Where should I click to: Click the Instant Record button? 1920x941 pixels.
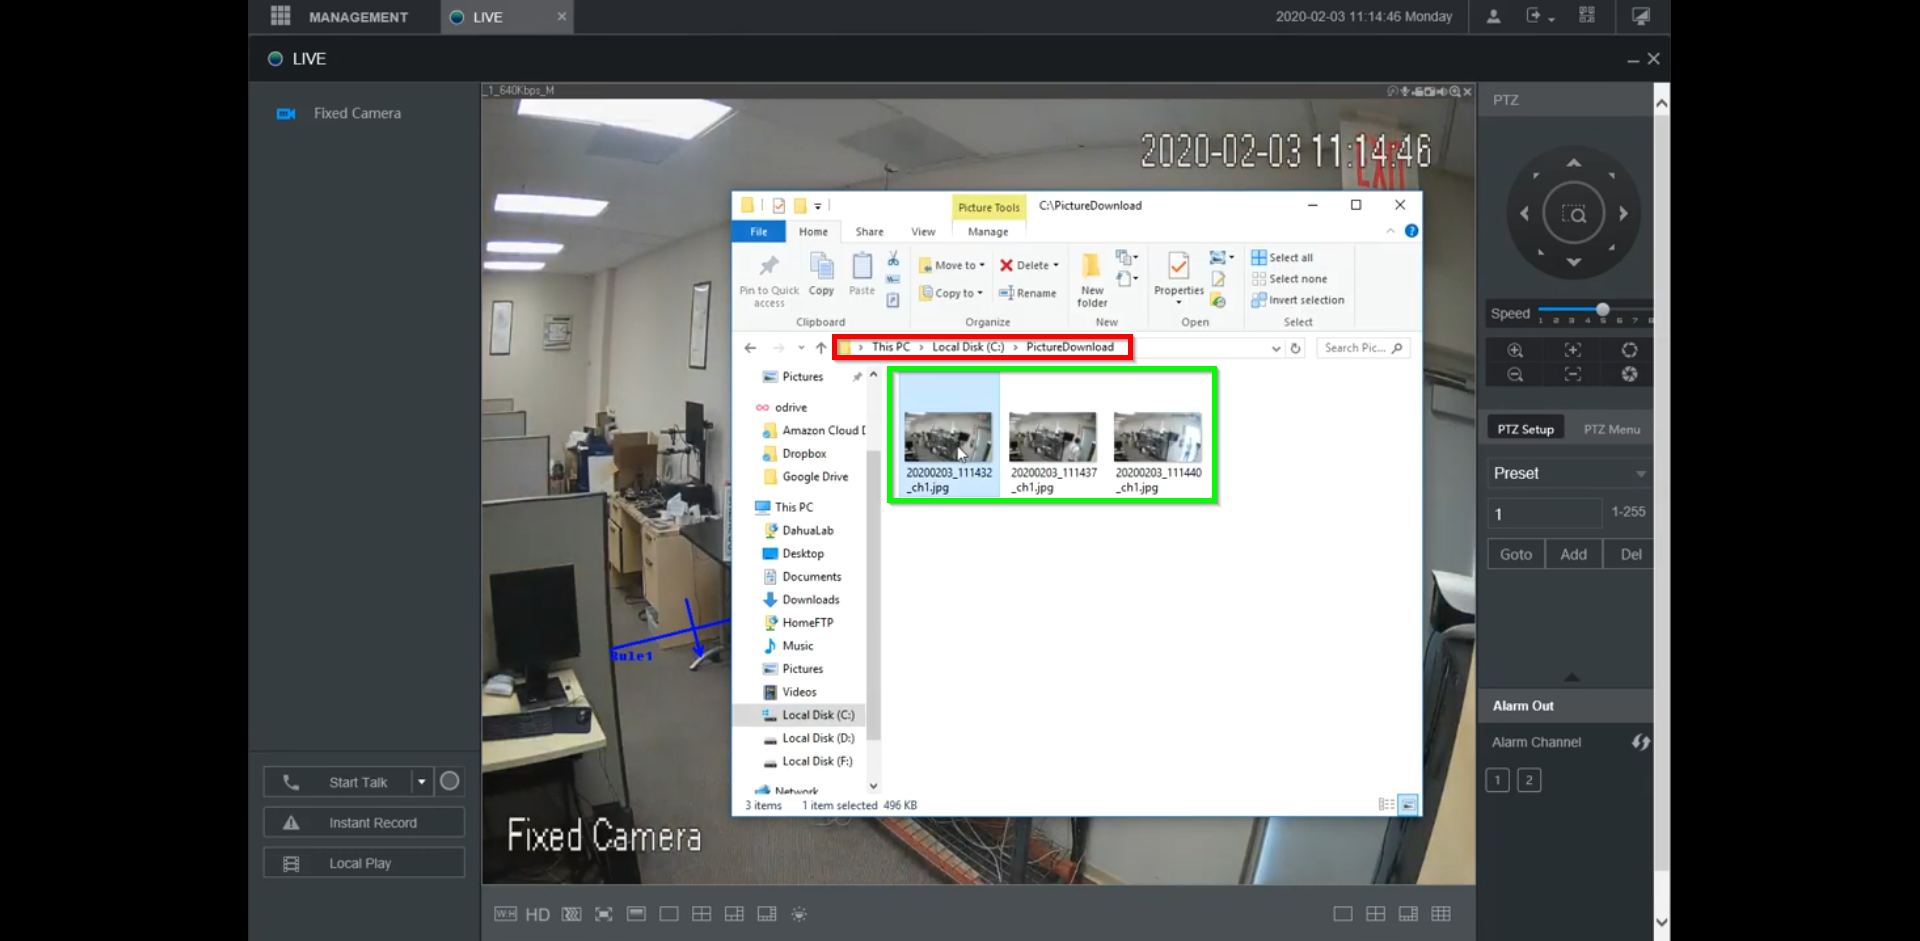(x=364, y=822)
